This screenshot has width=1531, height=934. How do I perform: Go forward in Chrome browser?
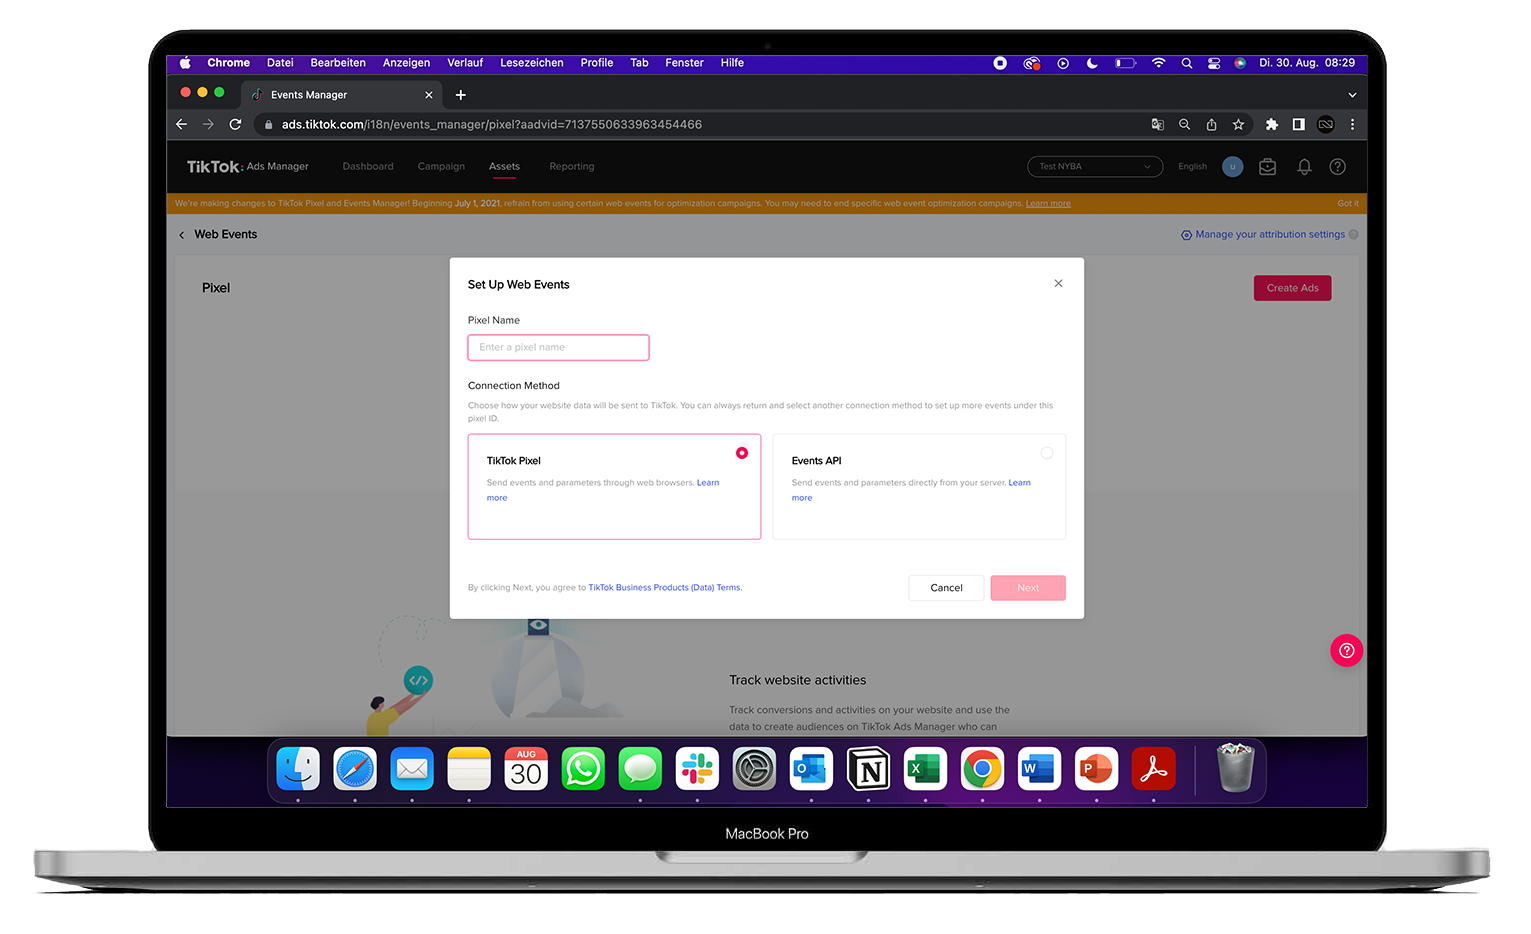208,125
